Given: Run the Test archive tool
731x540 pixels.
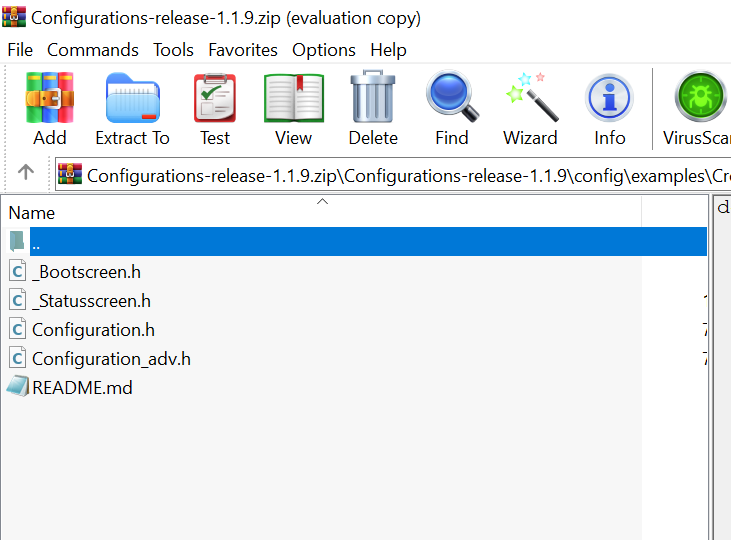Looking at the screenshot, I should 215,98.
